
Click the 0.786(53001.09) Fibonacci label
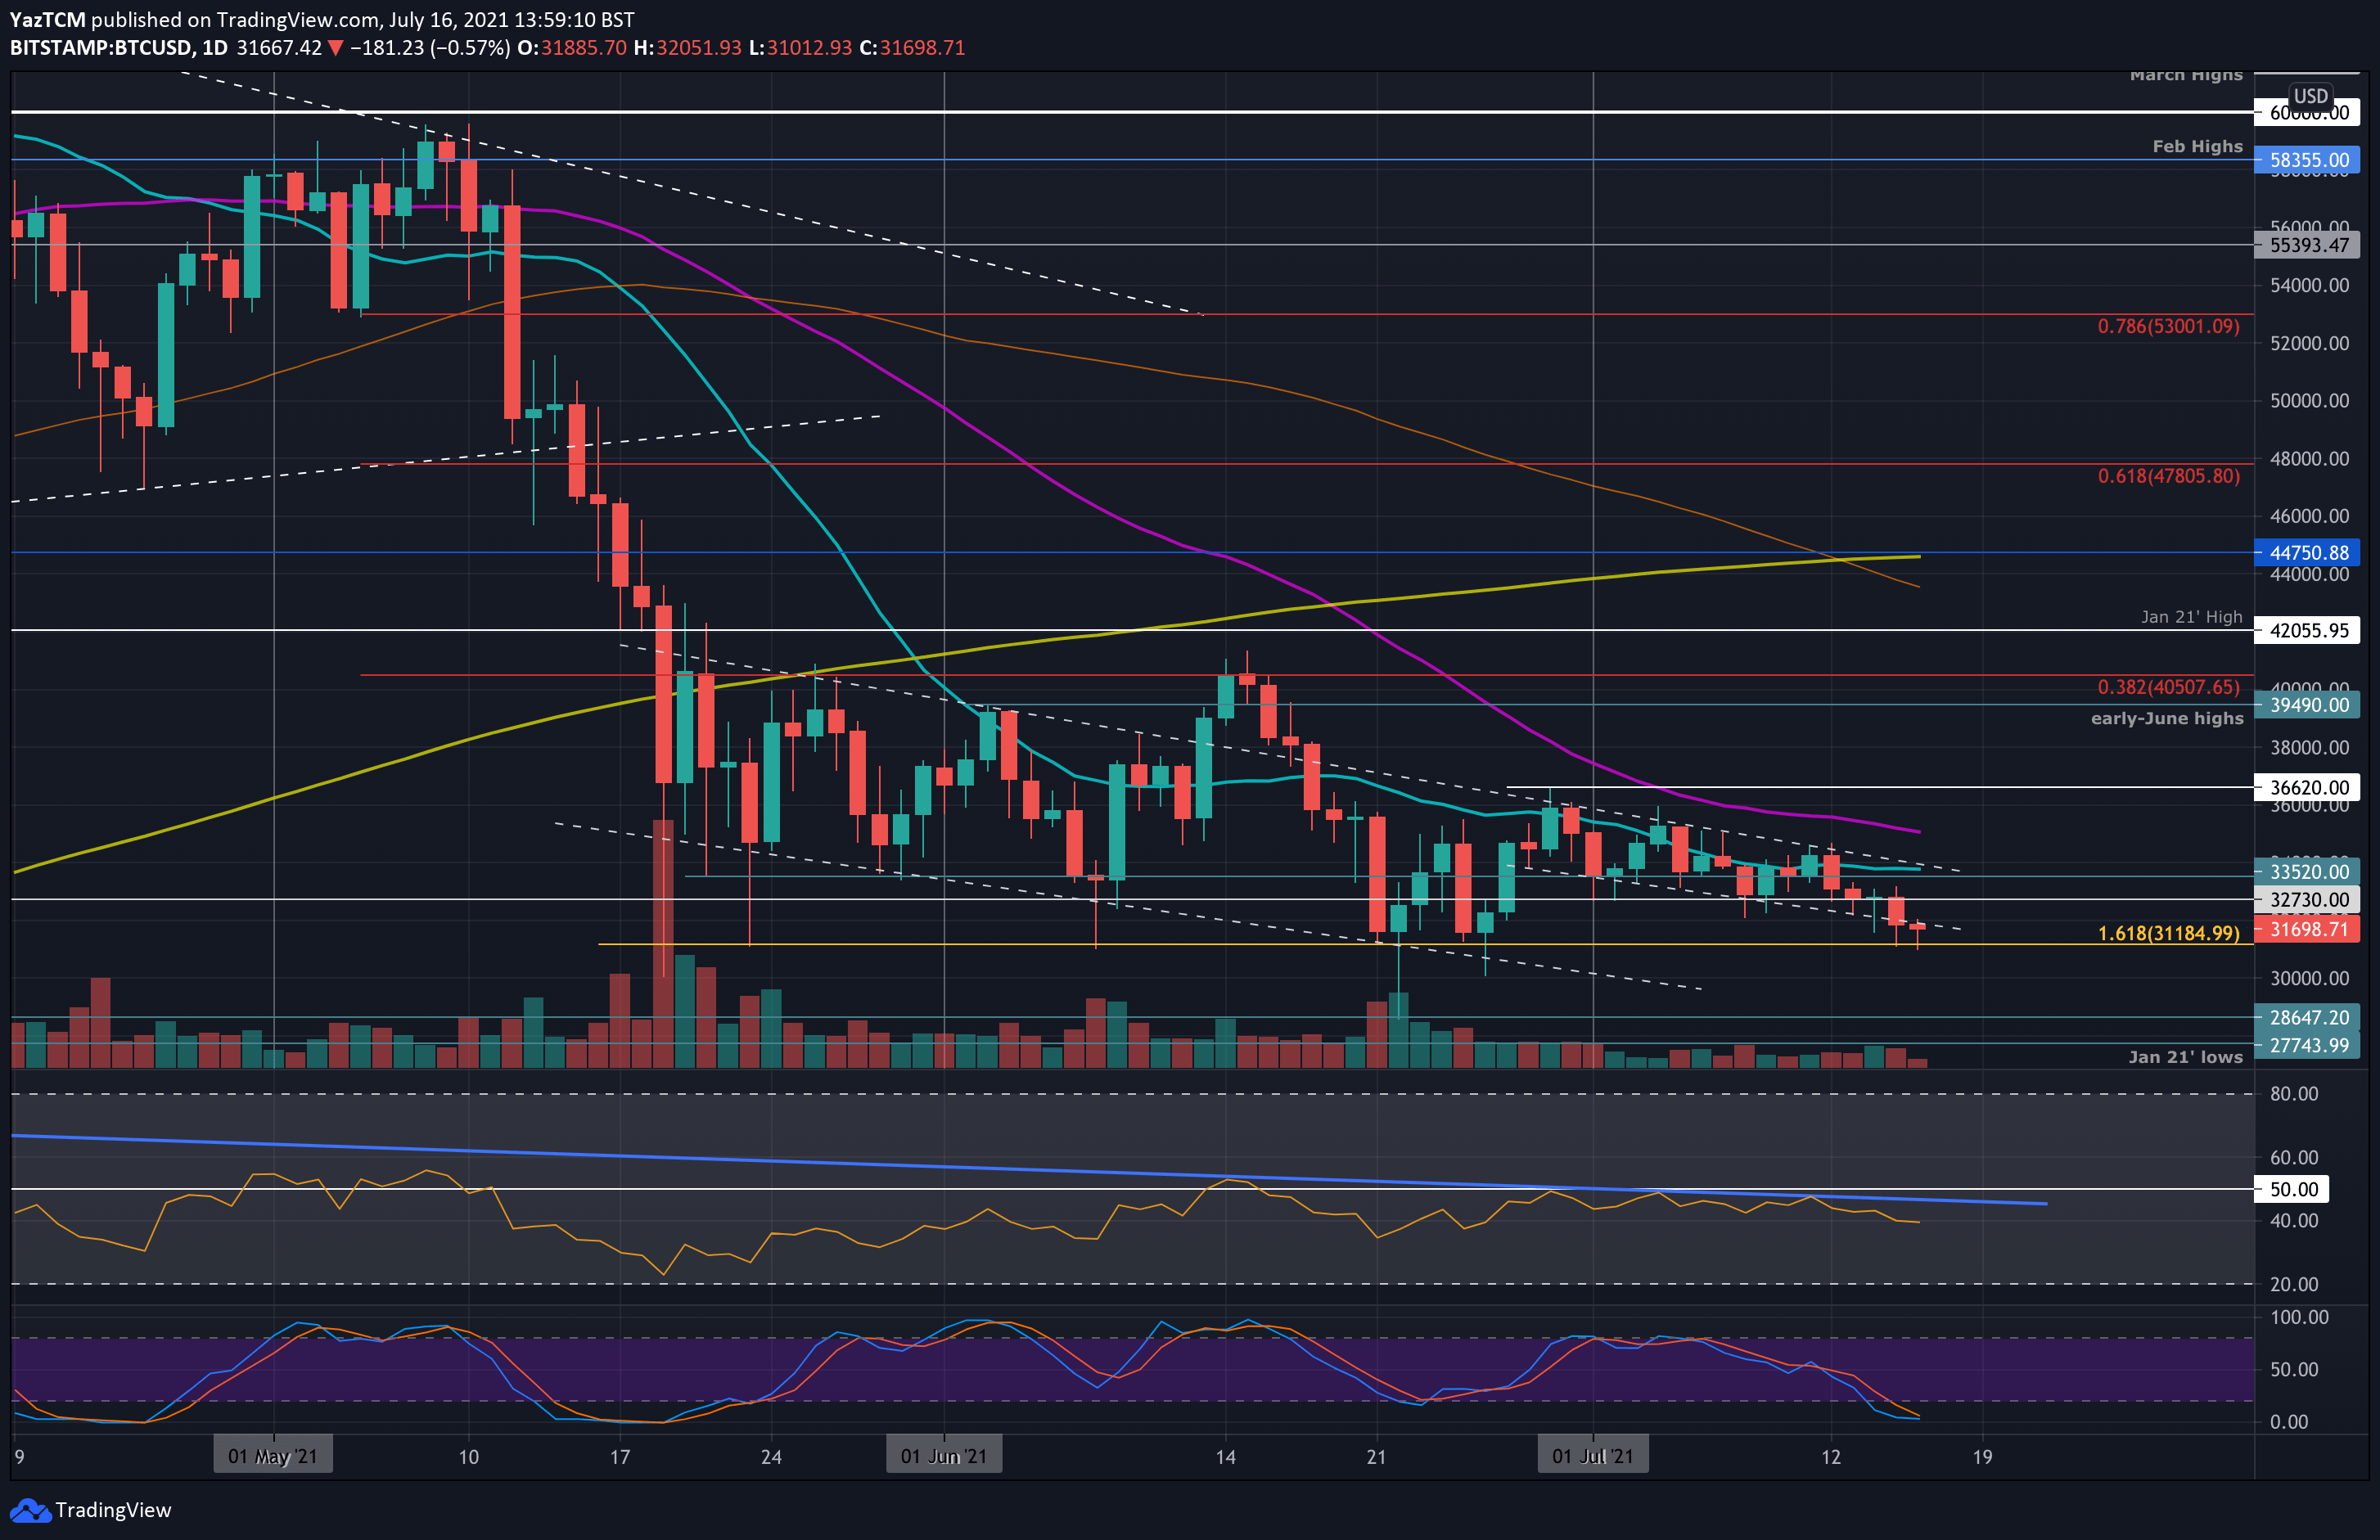(2168, 327)
